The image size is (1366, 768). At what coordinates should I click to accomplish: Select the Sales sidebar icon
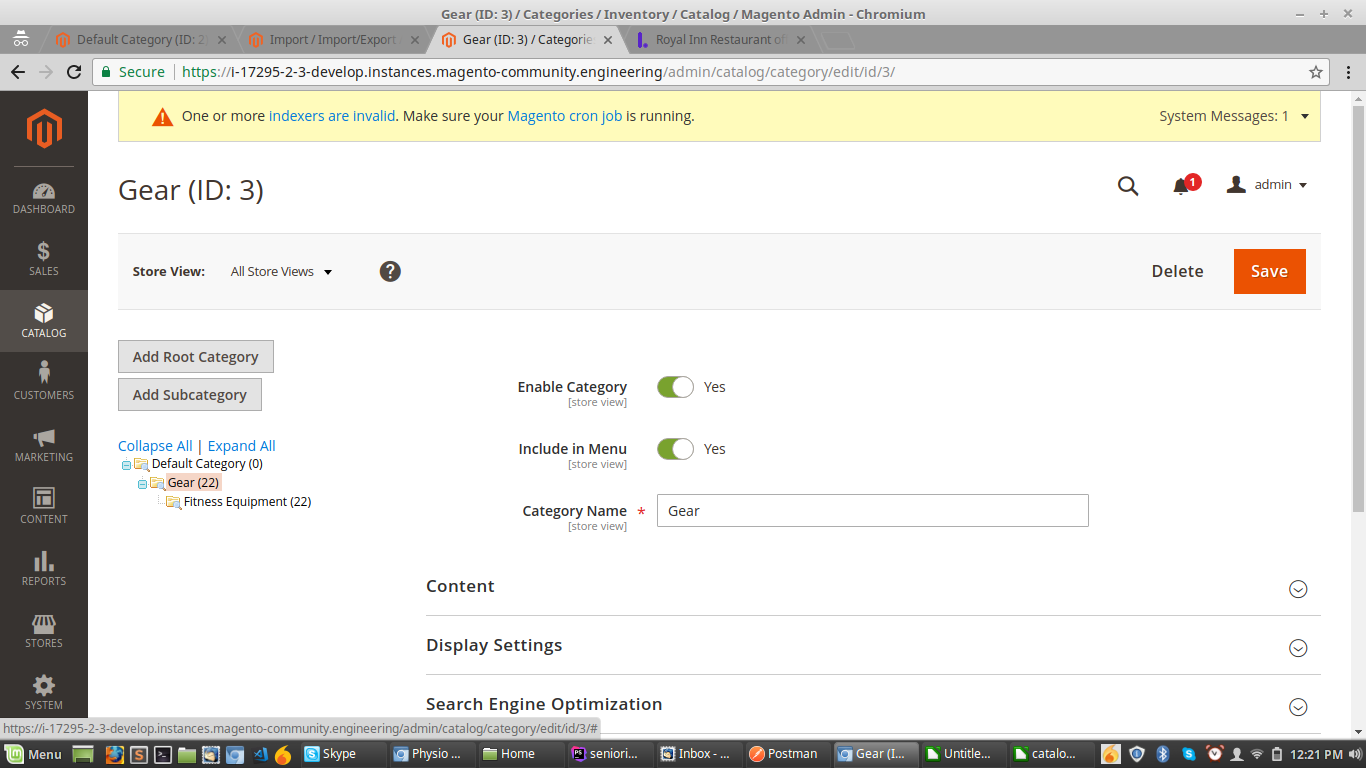[43, 258]
